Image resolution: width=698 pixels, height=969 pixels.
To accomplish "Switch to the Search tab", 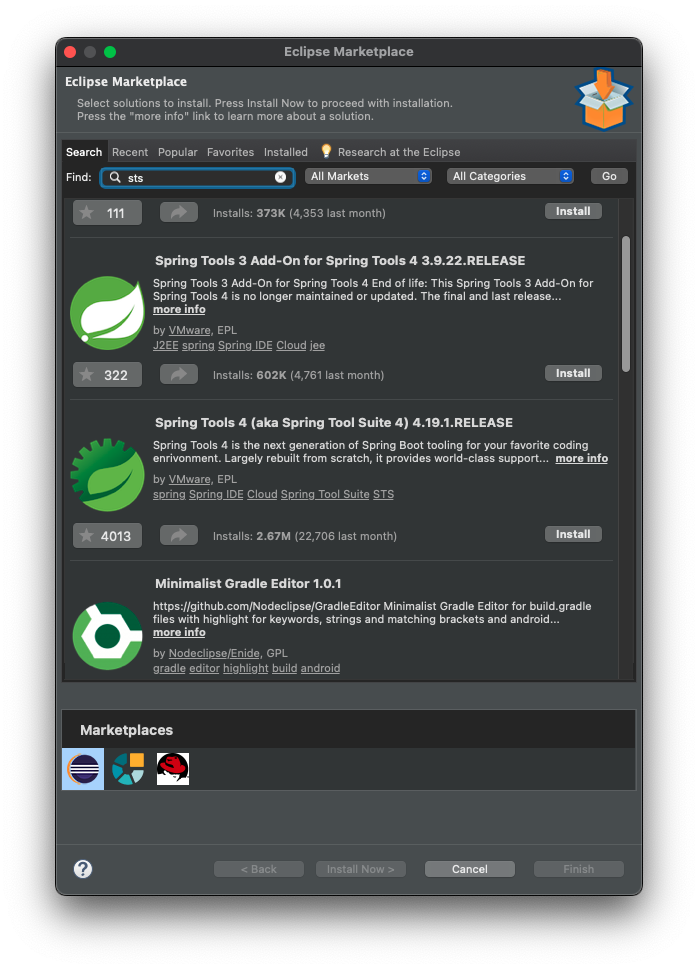I will pos(84,152).
